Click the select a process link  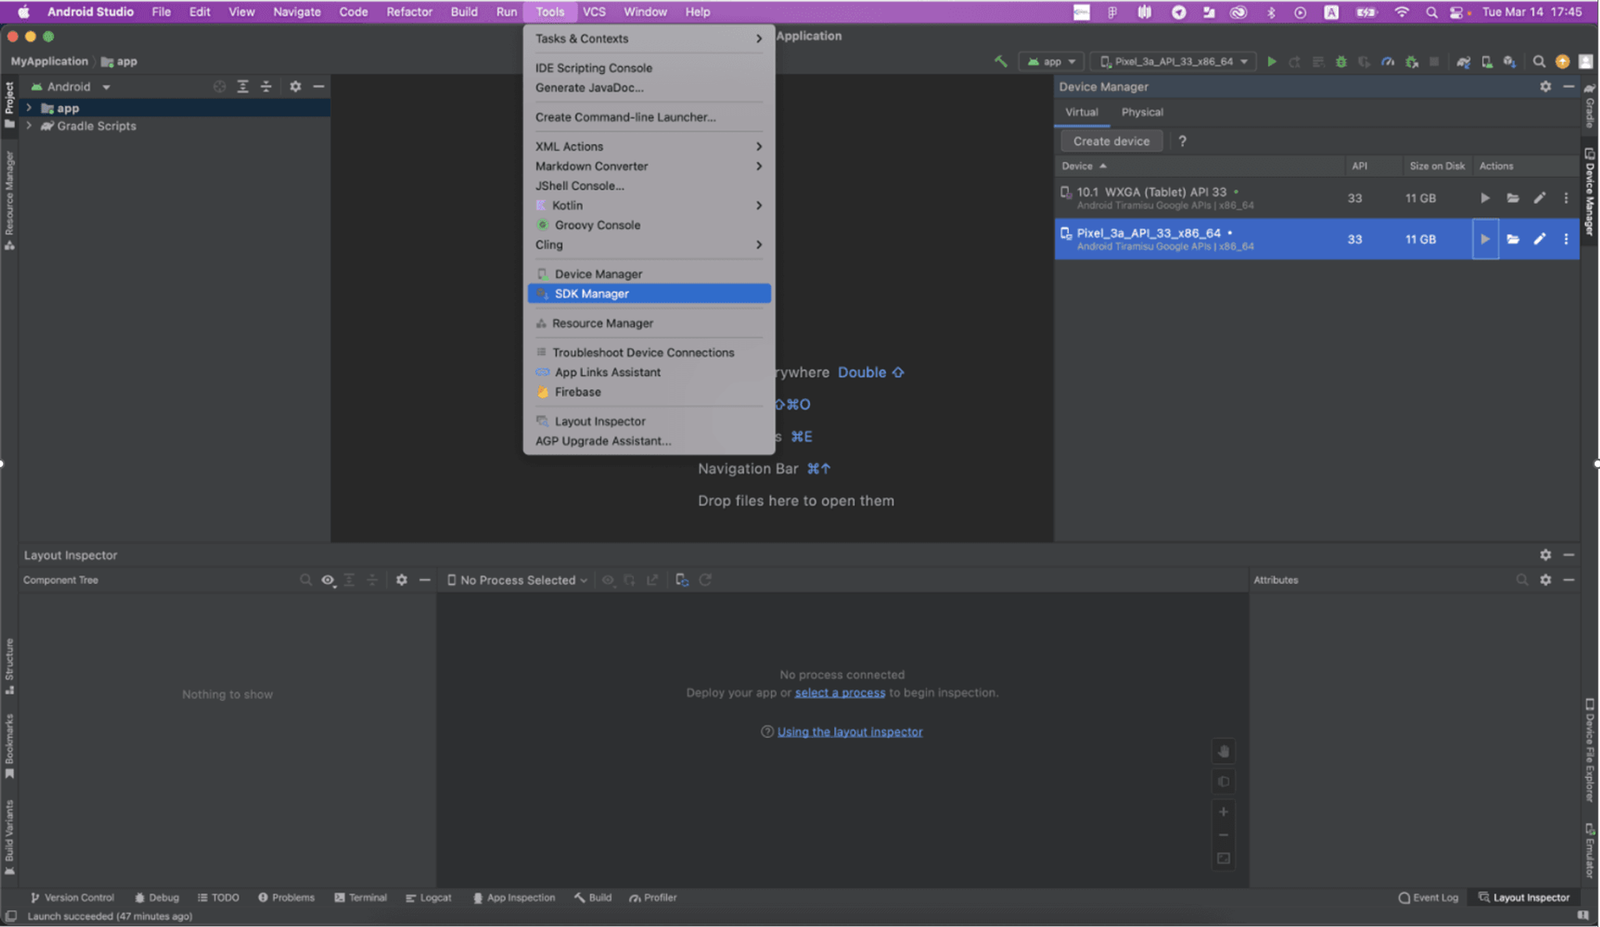coord(840,693)
